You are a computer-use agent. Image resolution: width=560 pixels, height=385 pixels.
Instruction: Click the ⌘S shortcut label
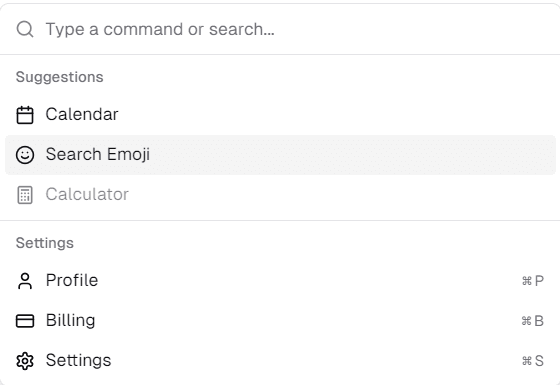(532, 361)
